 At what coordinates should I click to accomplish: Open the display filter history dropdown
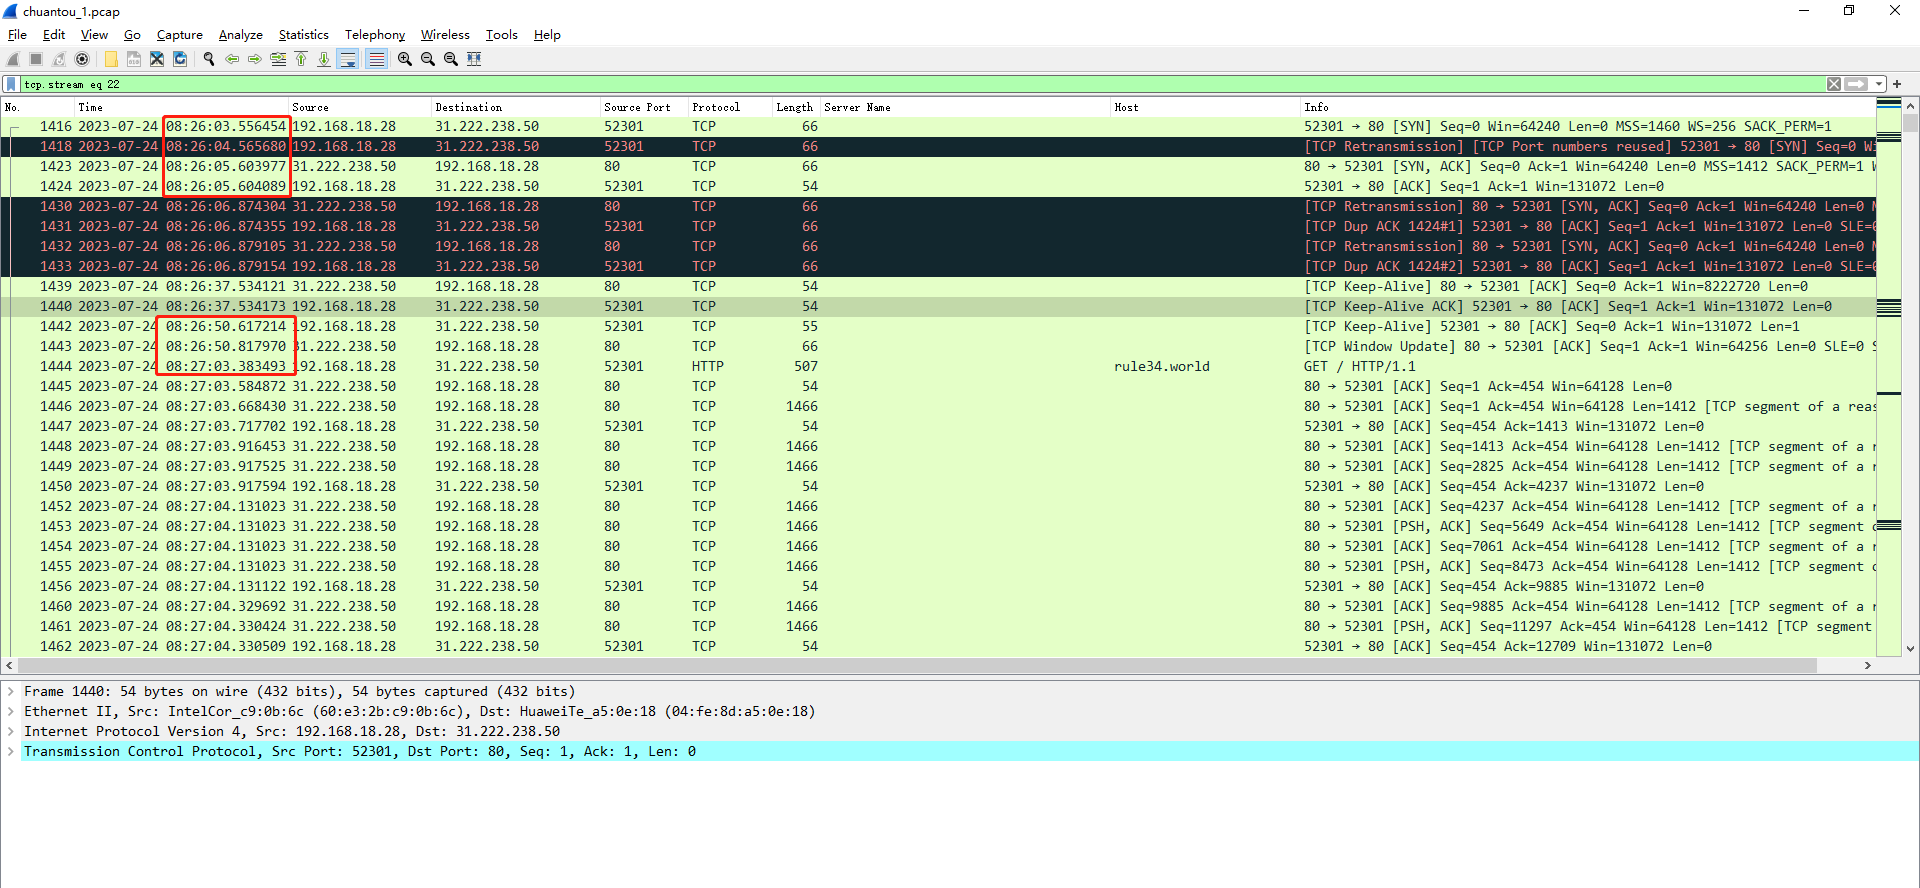[x=1879, y=84]
